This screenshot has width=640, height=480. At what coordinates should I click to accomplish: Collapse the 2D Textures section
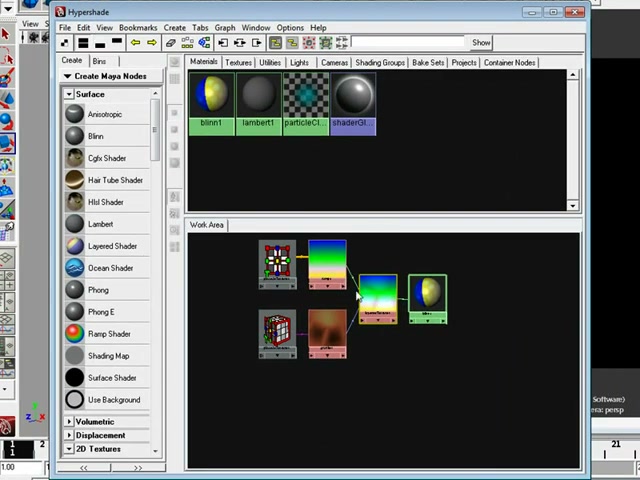tap(69, 449)
